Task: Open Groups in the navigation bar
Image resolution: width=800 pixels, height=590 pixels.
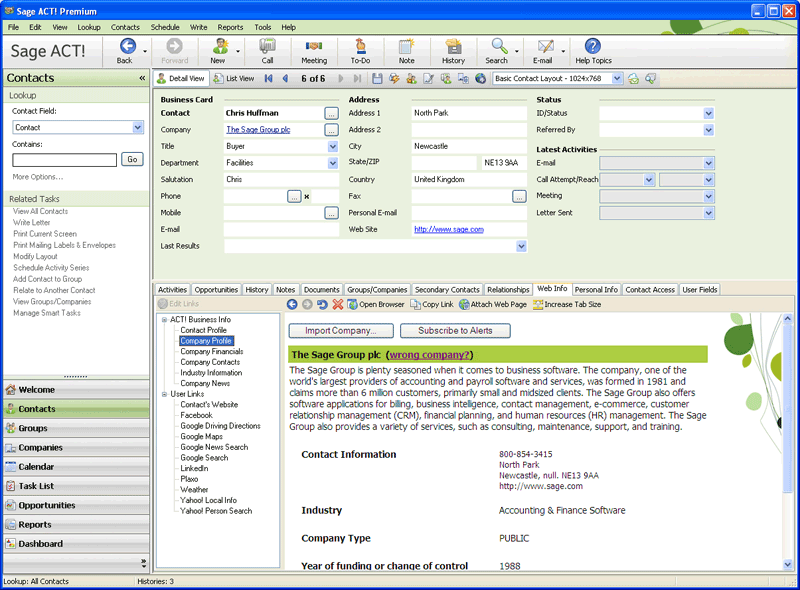Action: point(76,428)
